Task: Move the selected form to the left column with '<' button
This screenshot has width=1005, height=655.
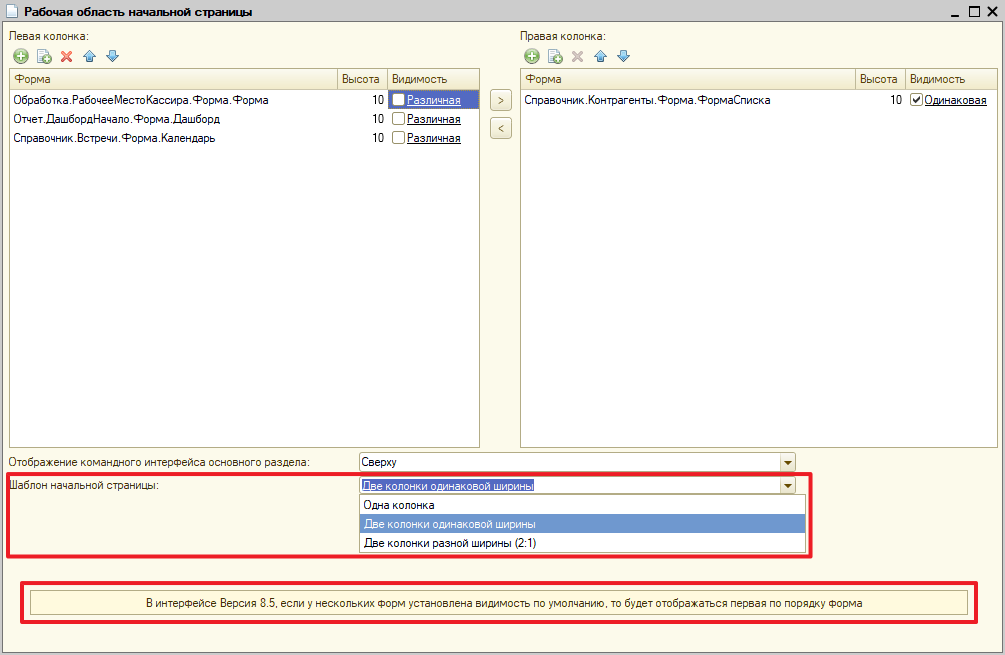Action: (x=501, y=128)
